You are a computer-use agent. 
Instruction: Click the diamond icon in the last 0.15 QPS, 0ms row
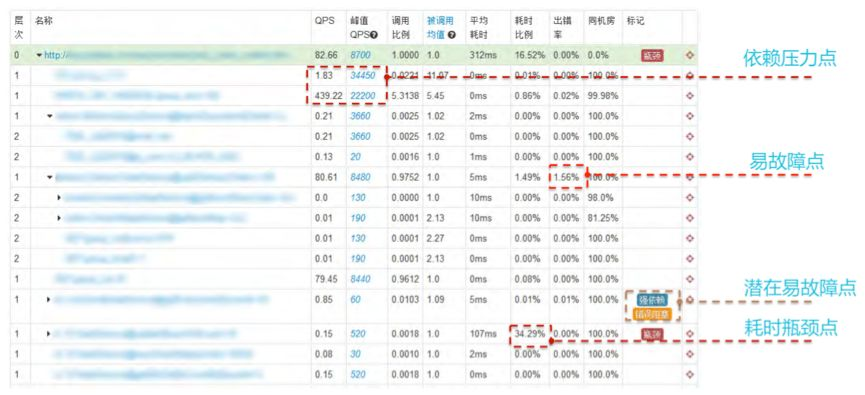(x=690, y=375)
